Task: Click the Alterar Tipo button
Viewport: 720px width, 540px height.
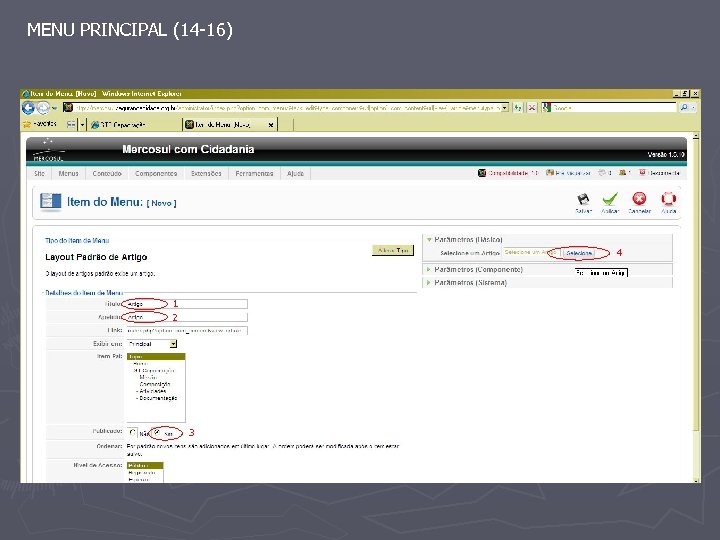Action: [393, 250]
